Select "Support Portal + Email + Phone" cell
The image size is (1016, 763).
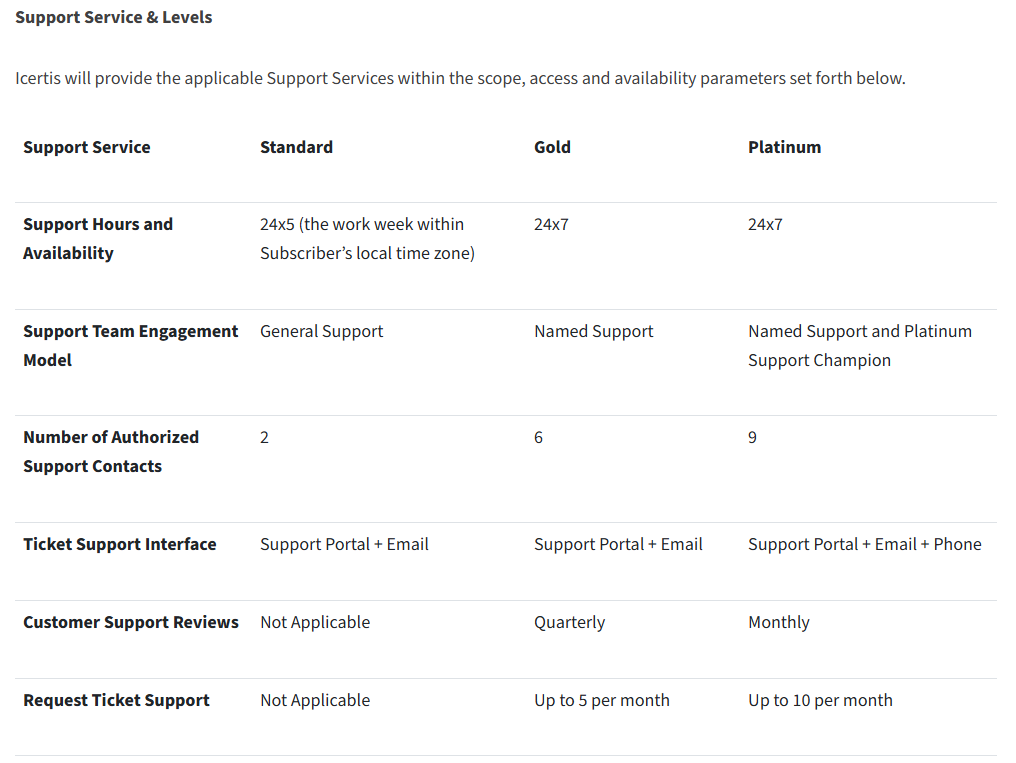[864, 544]
